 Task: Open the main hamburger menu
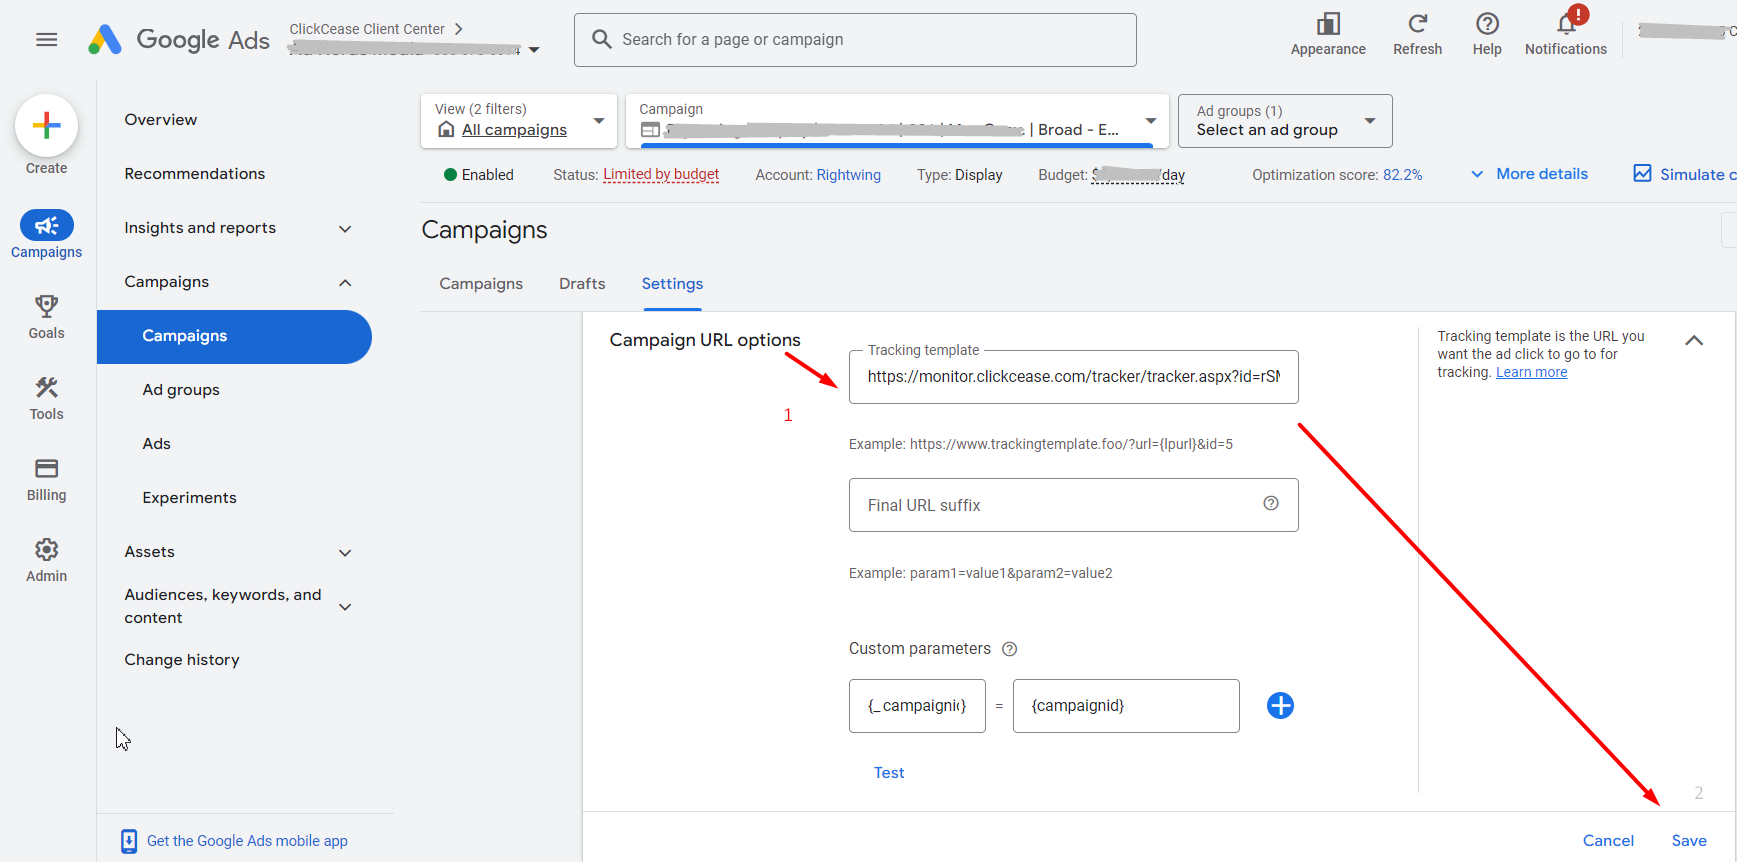[x=46, y=40]
